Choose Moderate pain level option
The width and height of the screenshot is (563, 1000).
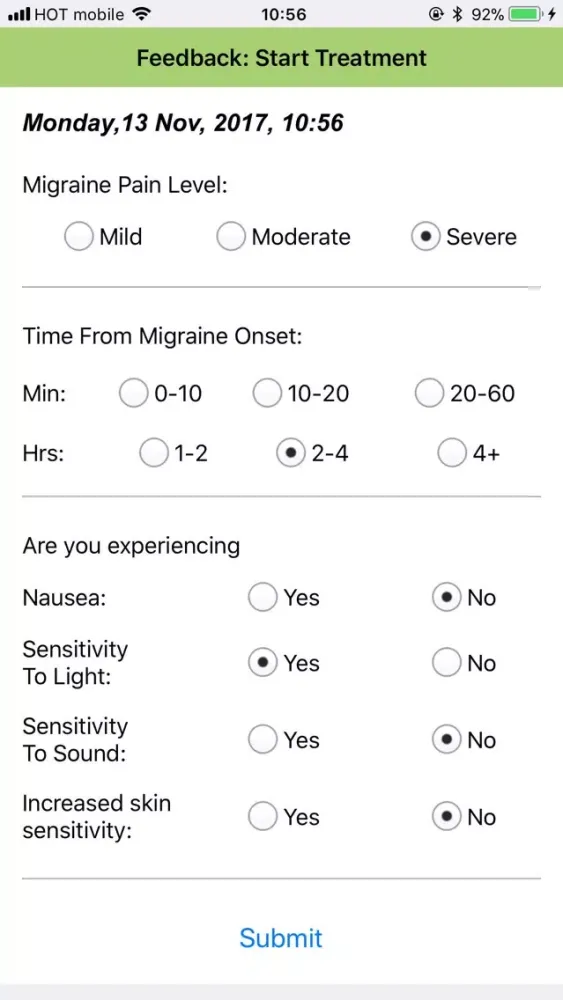230,237
